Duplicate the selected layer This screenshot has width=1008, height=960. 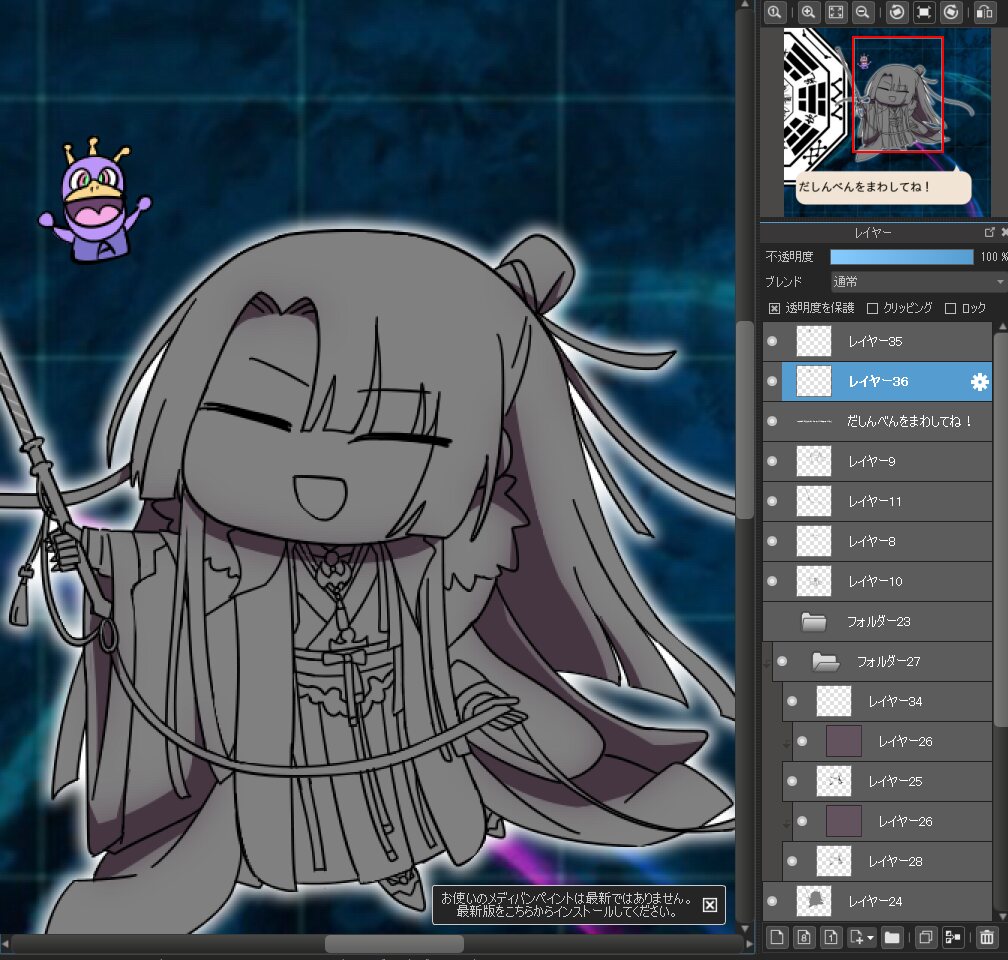tap(925, 937)
